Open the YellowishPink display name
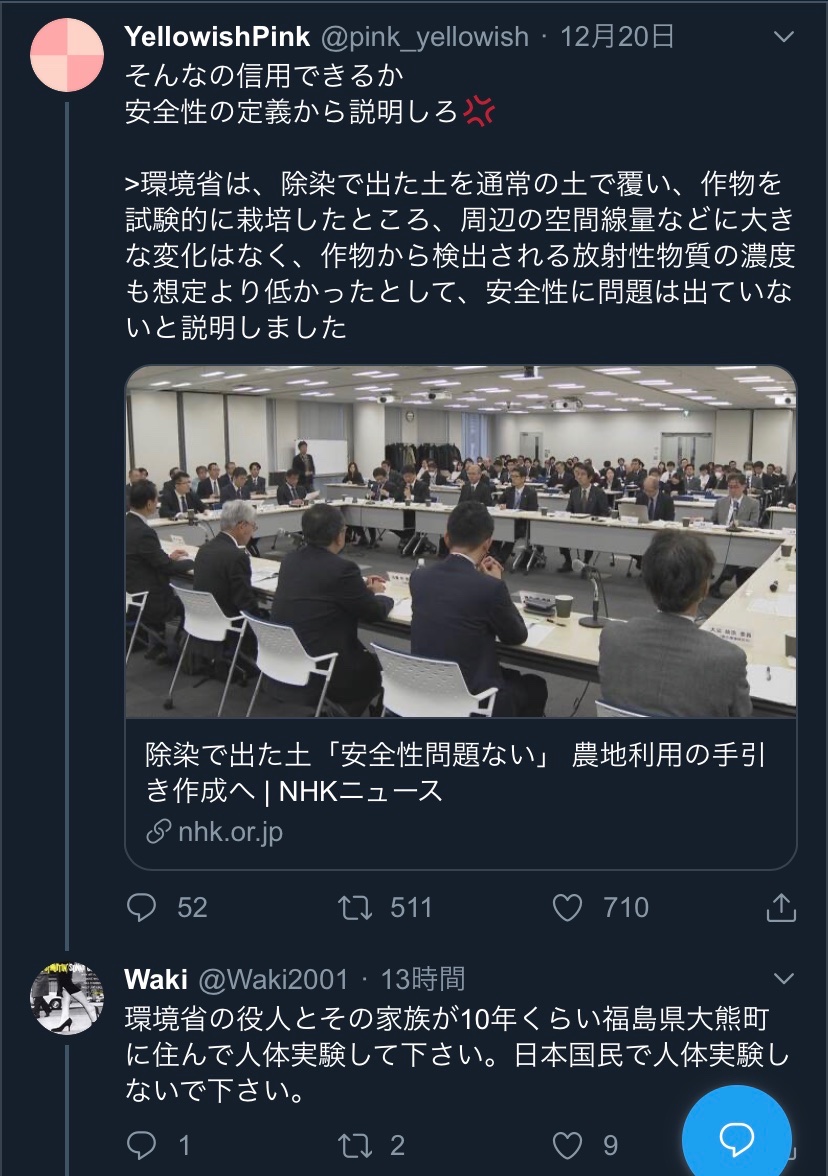This screenshot has height=1176, width=828. (x=217, y=36)
